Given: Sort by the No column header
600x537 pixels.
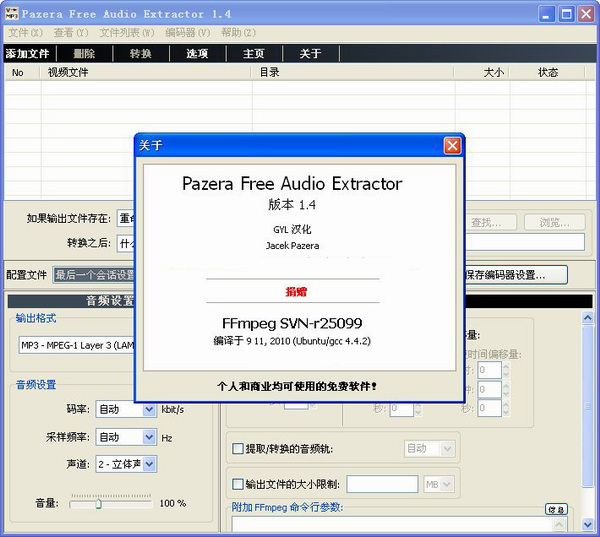Looking at the screenshot, I should [x=22, y=72].
